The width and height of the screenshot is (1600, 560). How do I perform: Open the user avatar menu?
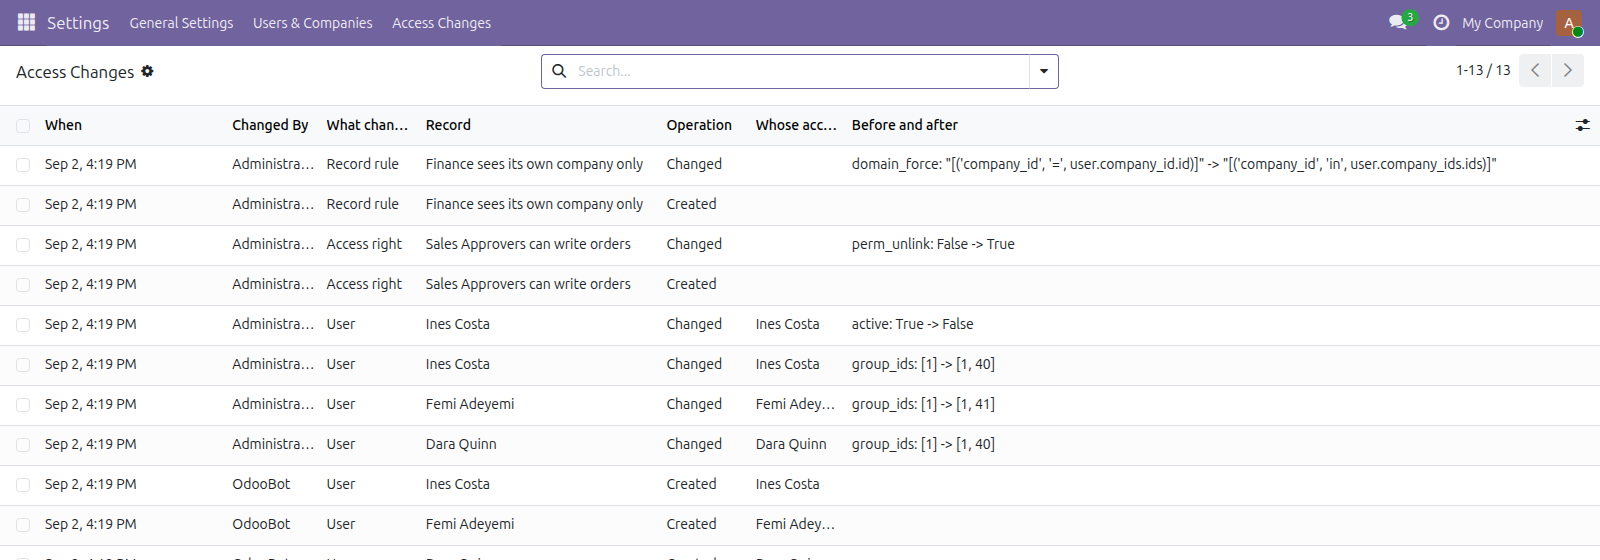pos(1569,22)
